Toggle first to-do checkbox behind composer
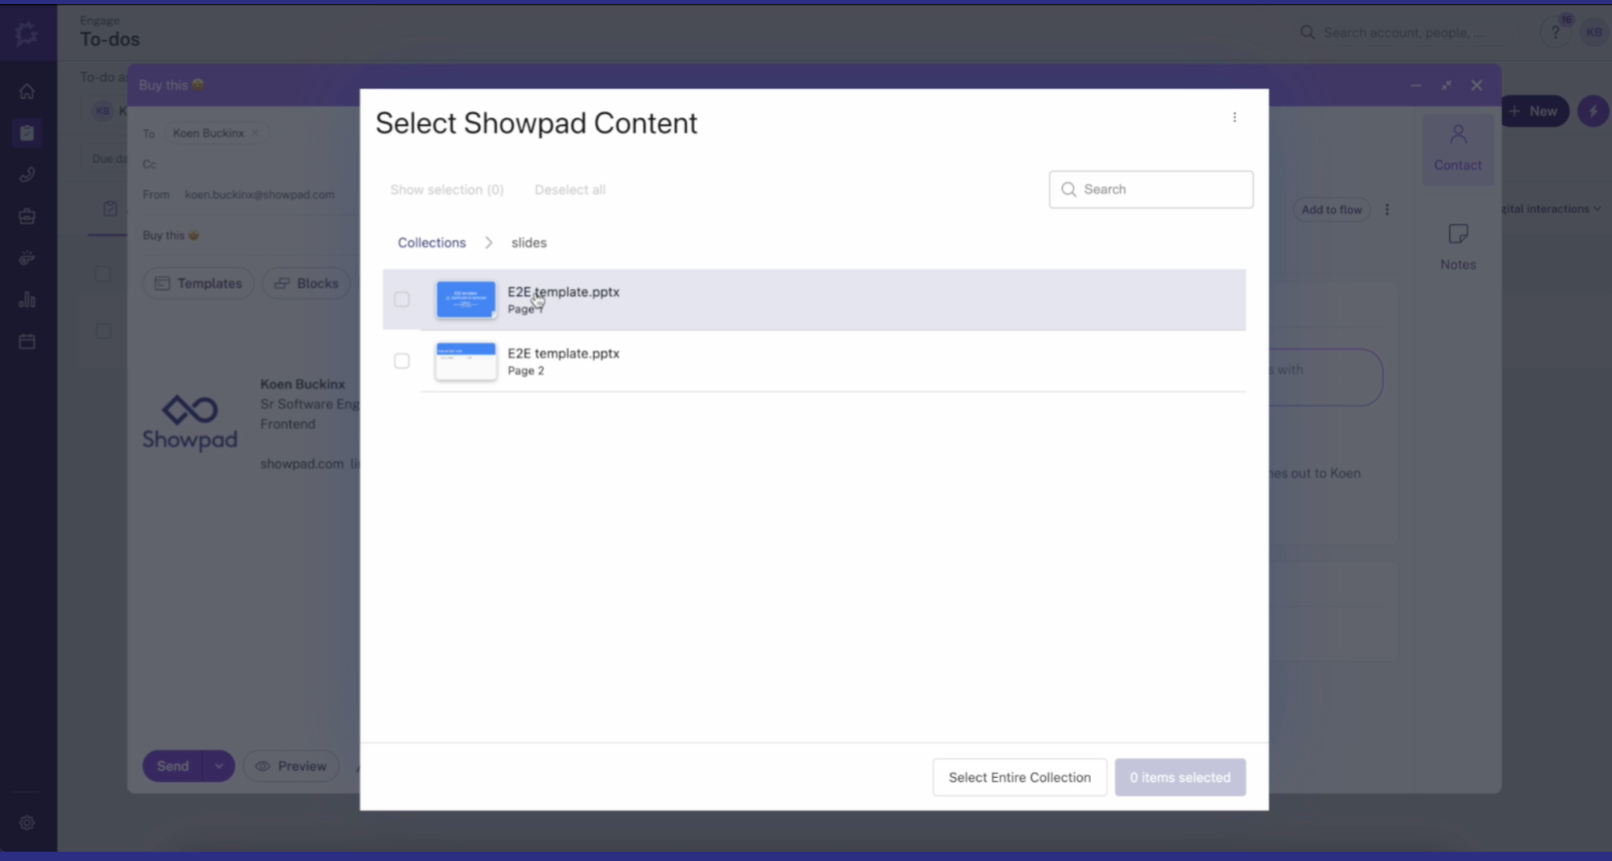This screenshot has width=1612, height=861. (x=103, y=273)
